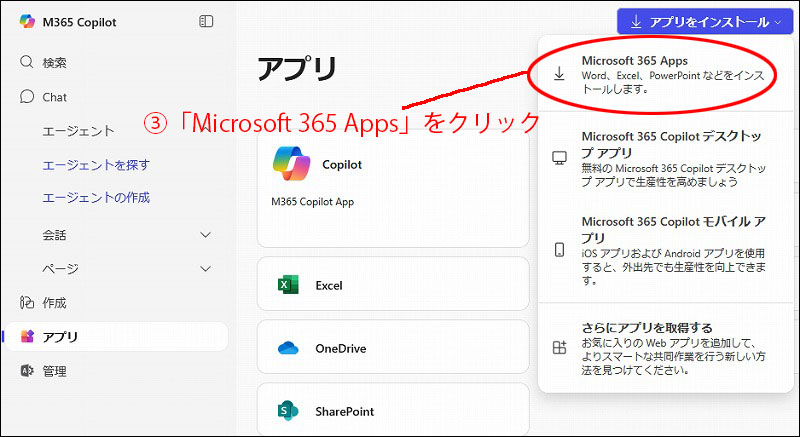Click the download icon inside アプリをインストール button
This screenshot has width=800, height=437.
coord(636,22)
